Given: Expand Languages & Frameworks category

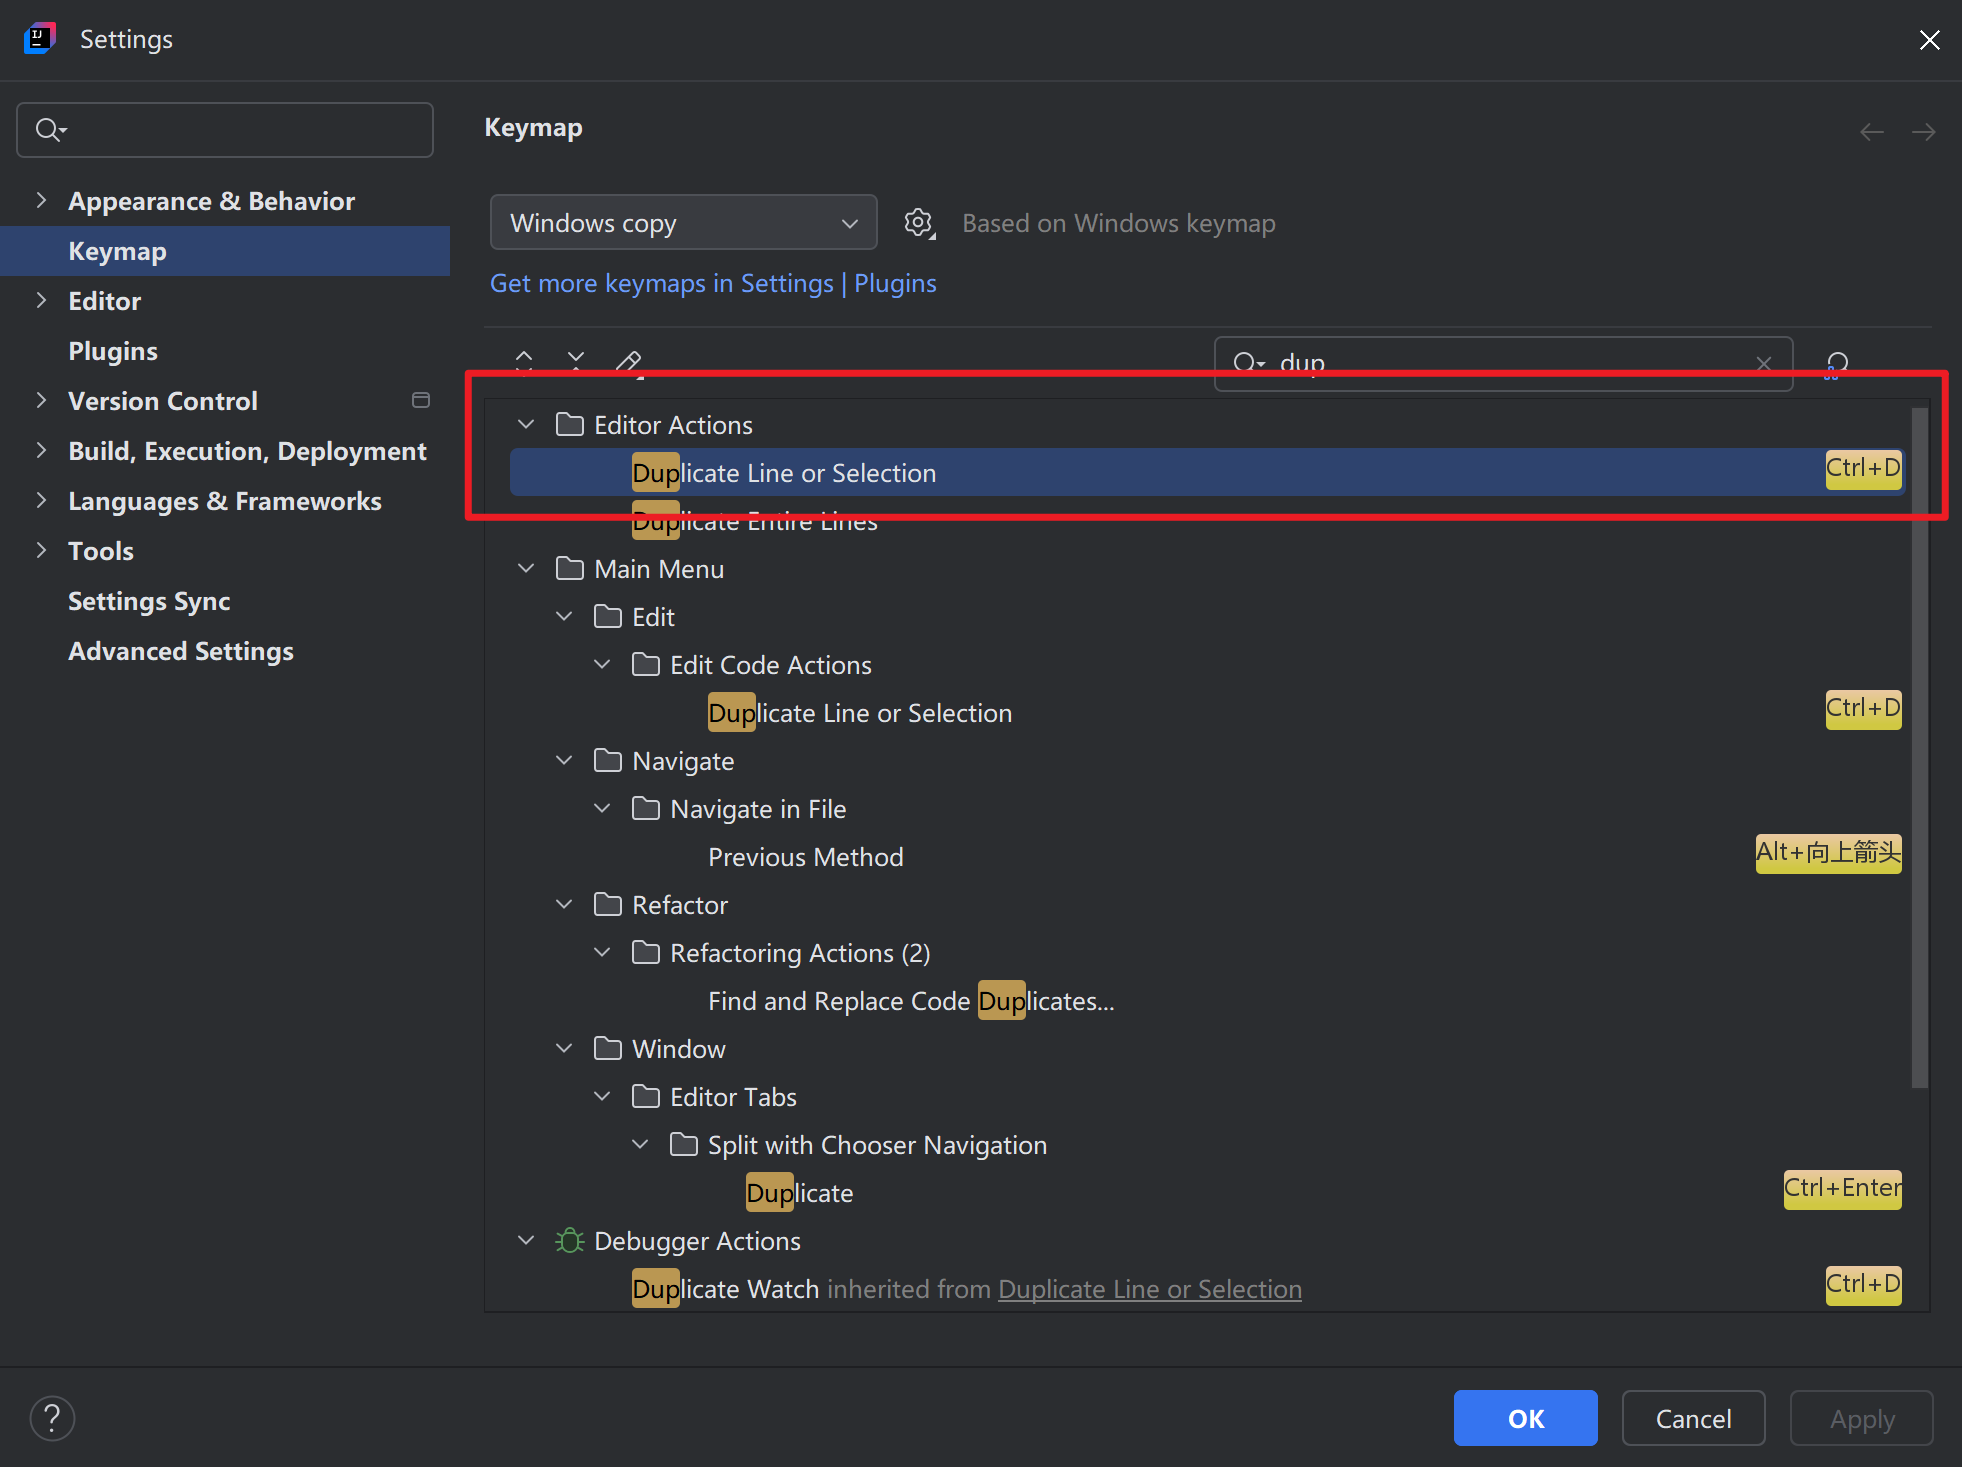Looking at the screenshot, I should [x=41, y=500].
